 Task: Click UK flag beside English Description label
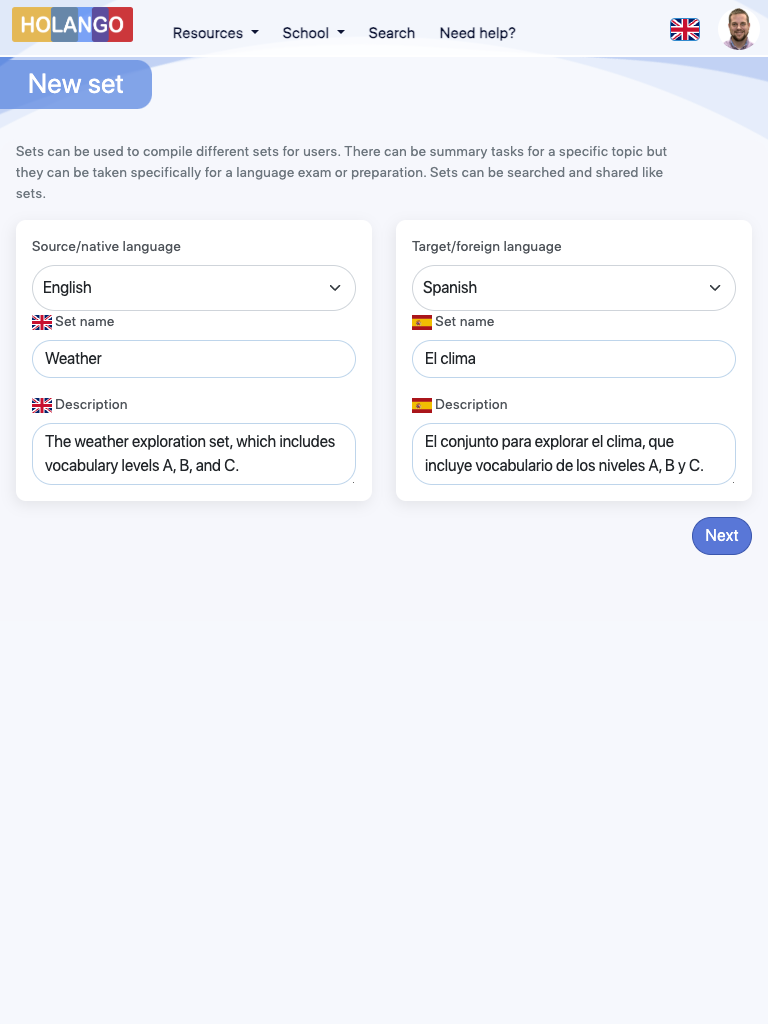pos(42,405)
